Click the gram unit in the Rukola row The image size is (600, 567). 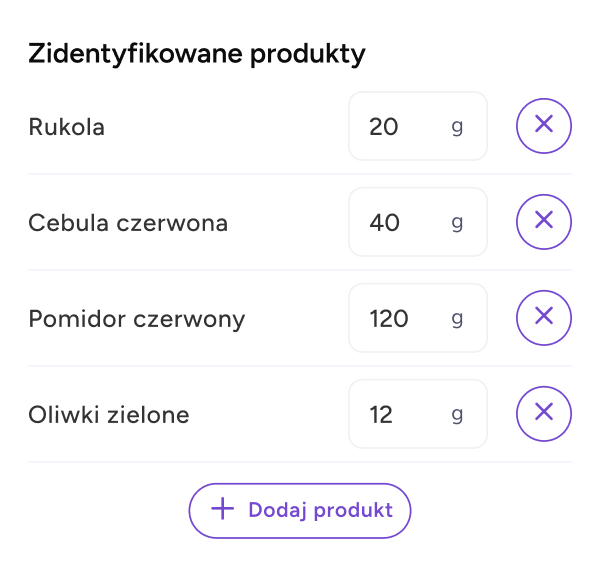point(457,127)
